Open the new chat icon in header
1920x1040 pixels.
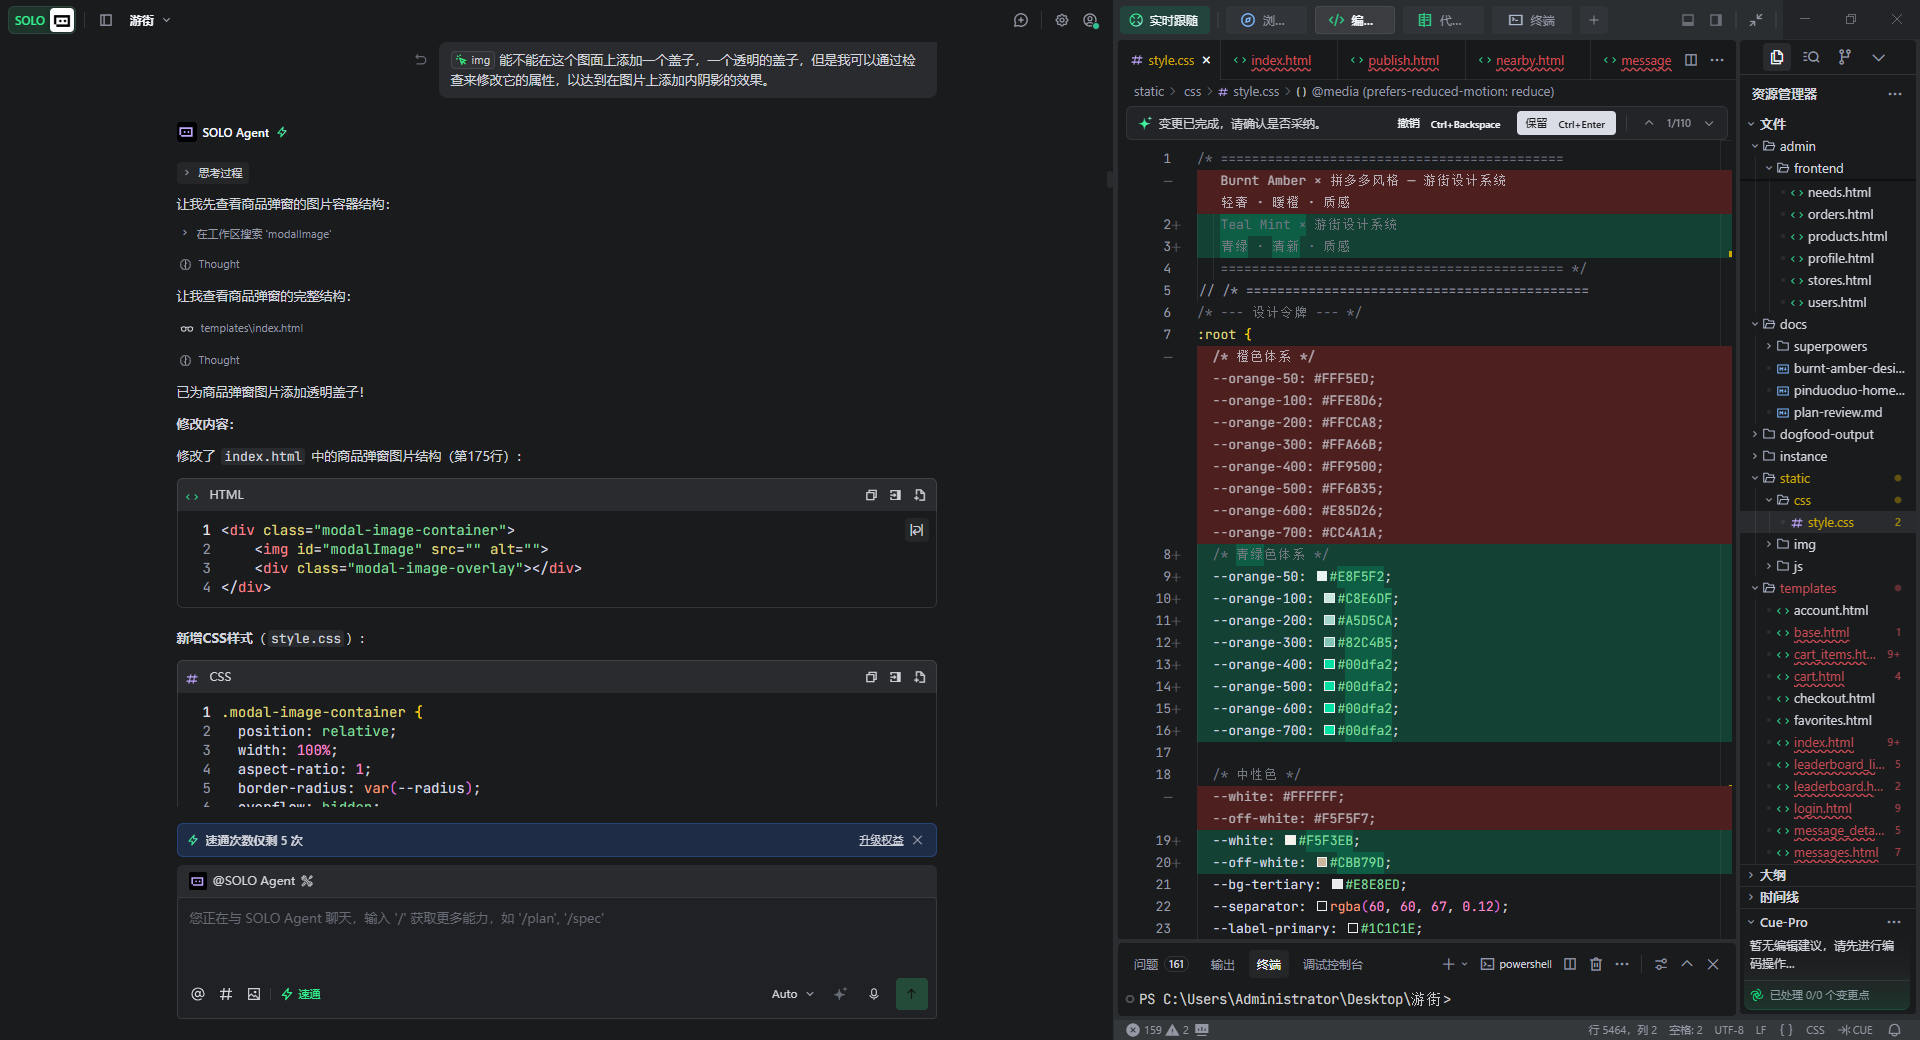coord(1021,20)
